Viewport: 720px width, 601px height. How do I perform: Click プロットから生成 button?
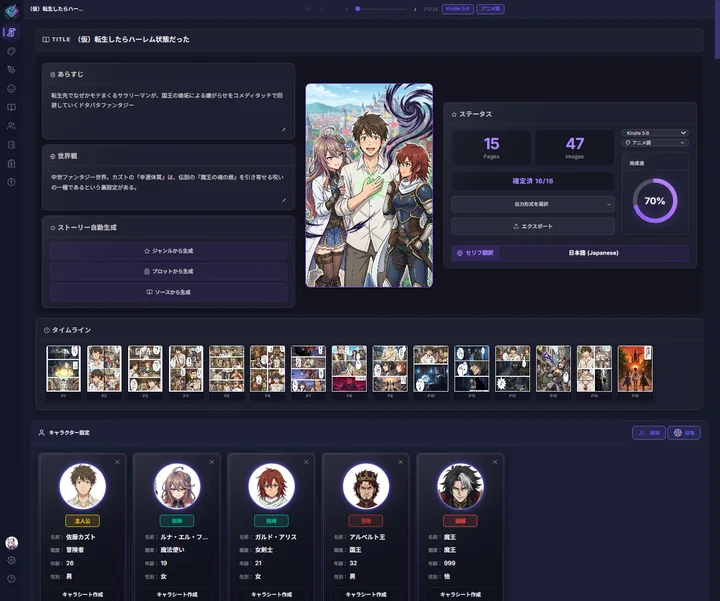[169, 271]
